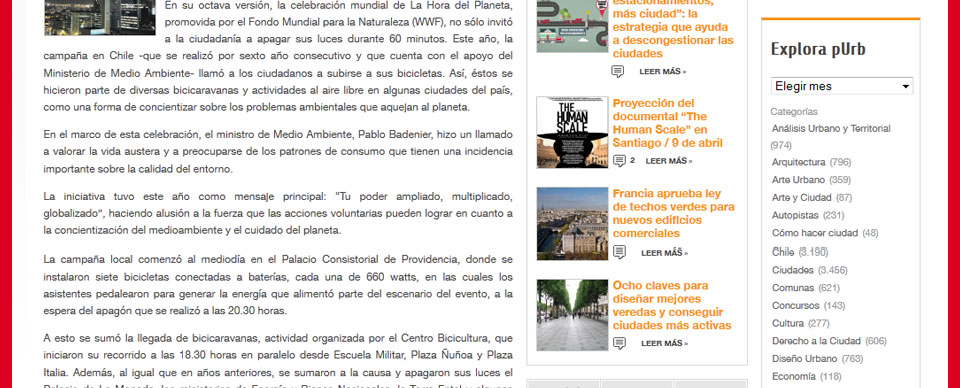Screen dimensions: 960x388
Task: Click comment icon under Ocho claves article
Action: coord(619,343)
